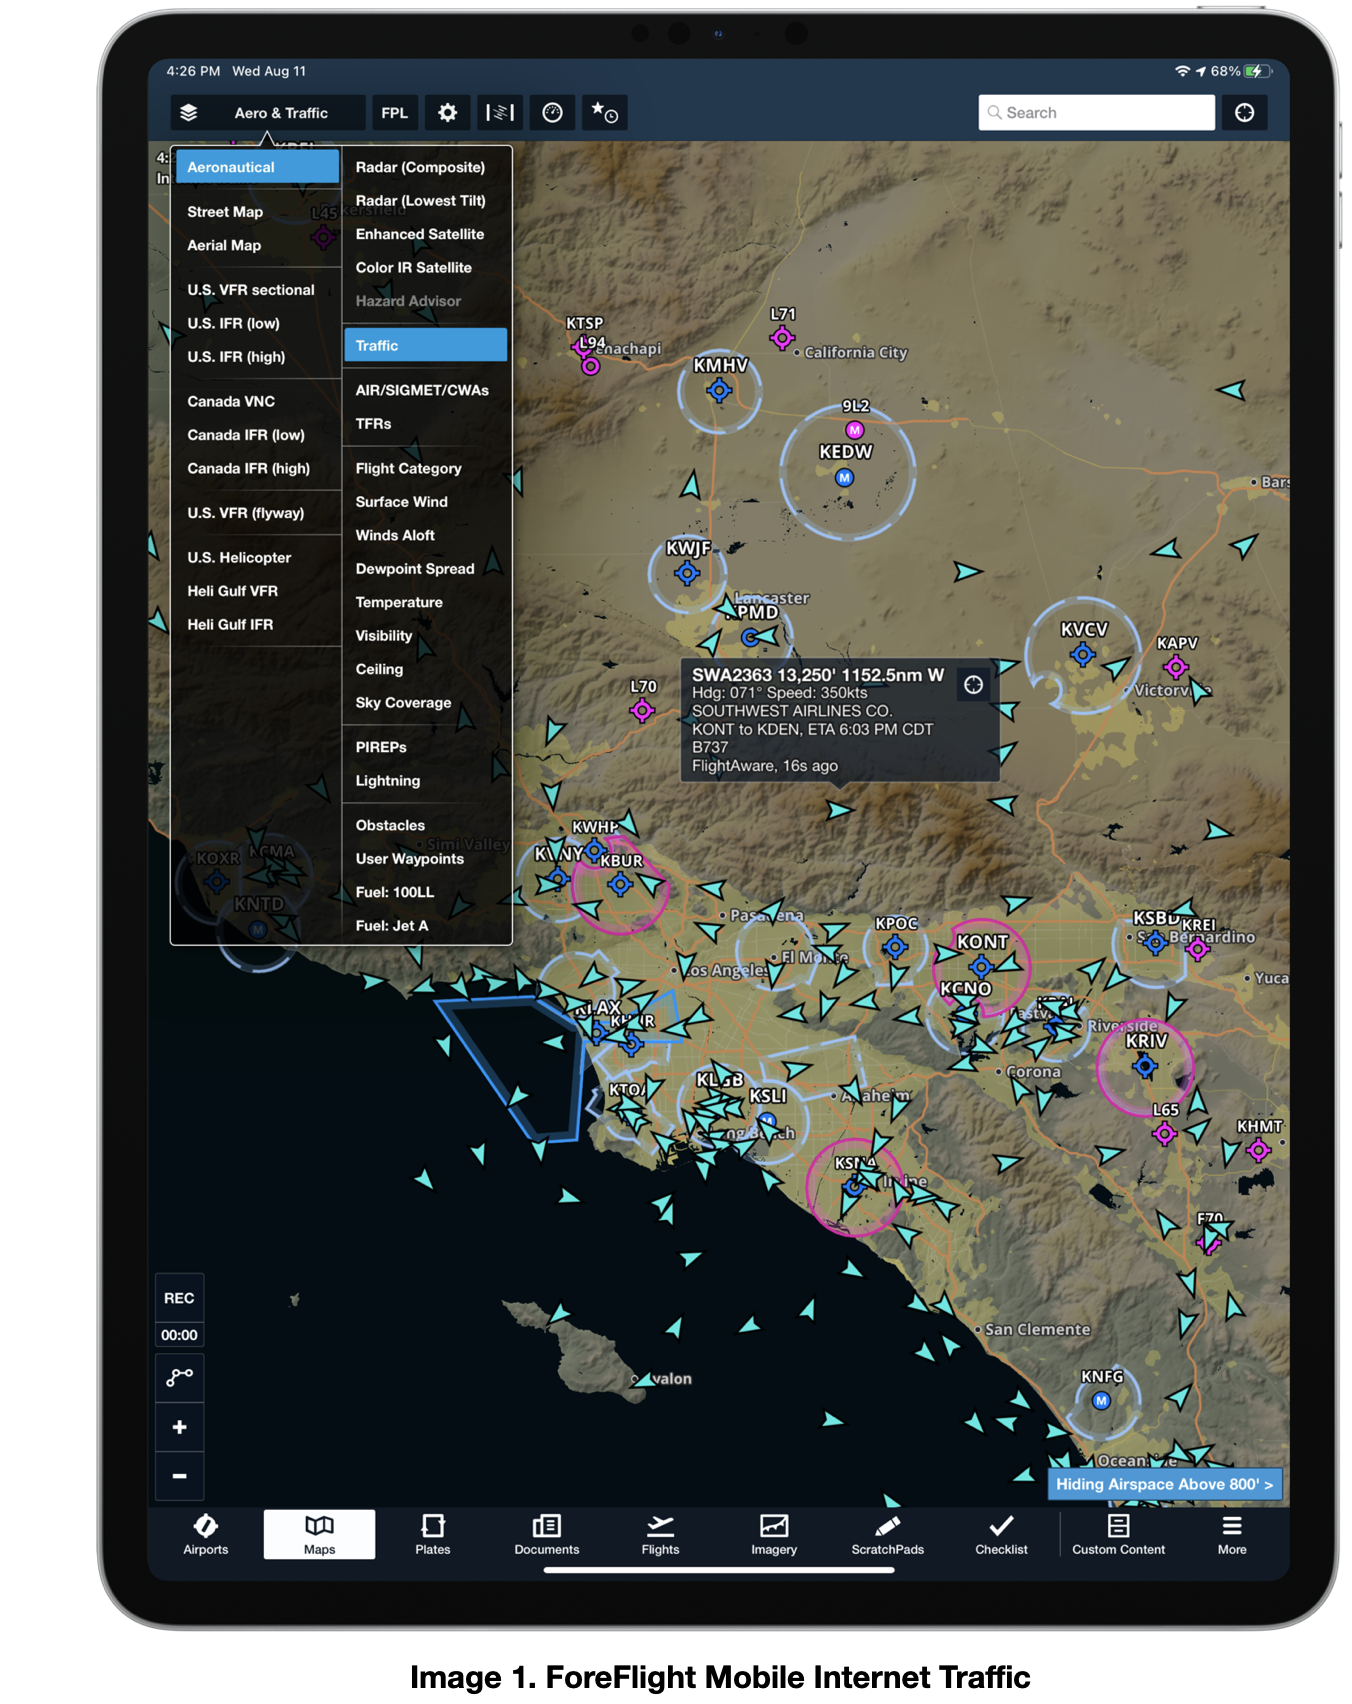Show Ceiling layer
The width and height of the screenshot is (1352, 1704).
click(x=380, y=669)
